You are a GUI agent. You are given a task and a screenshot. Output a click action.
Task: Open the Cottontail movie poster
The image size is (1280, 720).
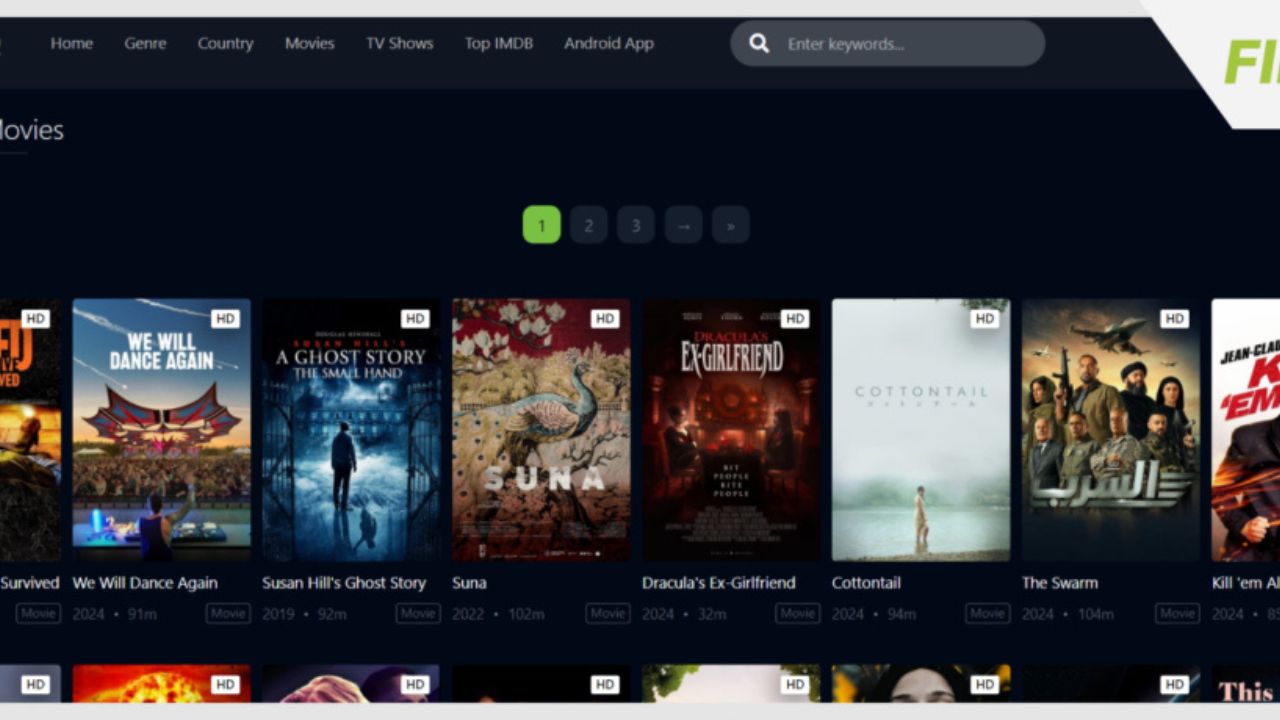pos(921,430)
